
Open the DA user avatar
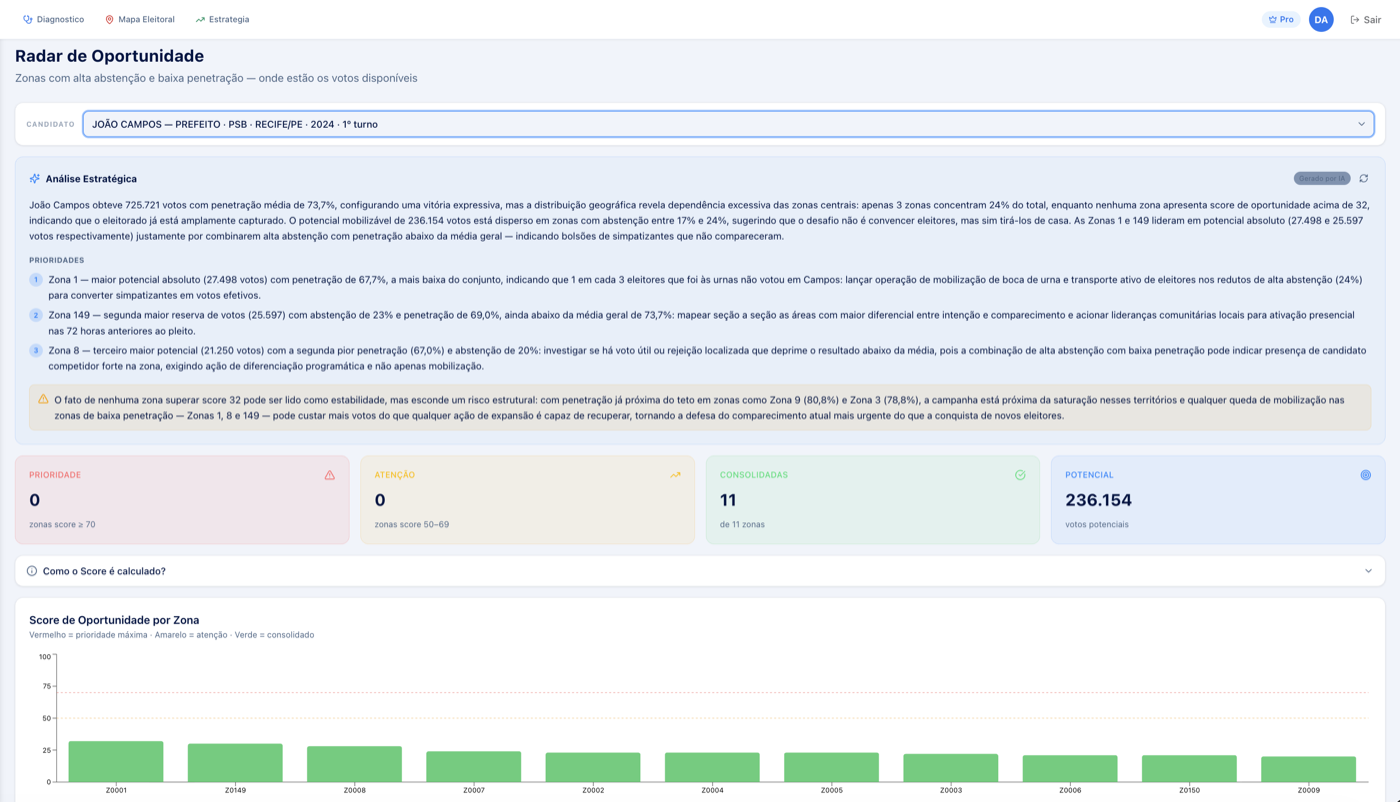[x=1321, y=20]
